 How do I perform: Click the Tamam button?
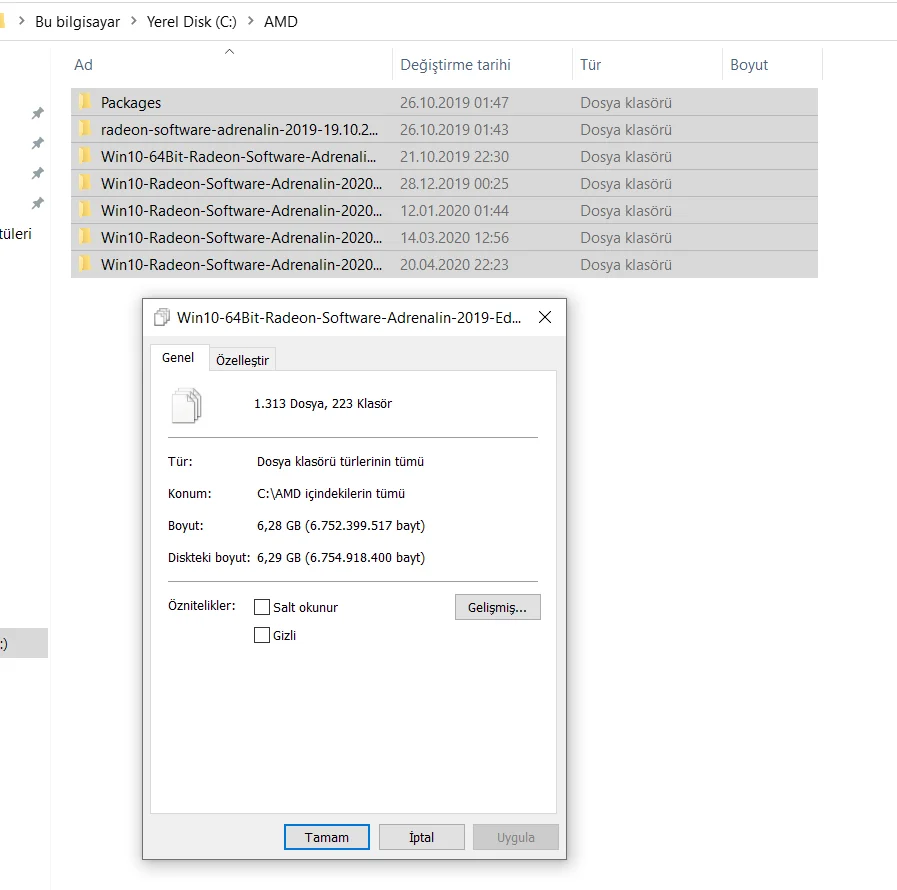[x=327, y=837]
